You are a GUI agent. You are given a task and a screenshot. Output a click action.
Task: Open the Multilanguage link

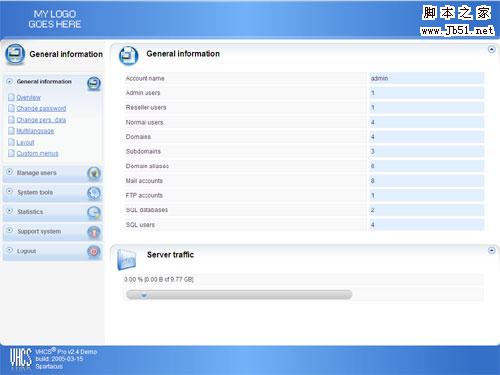point(35,131)
